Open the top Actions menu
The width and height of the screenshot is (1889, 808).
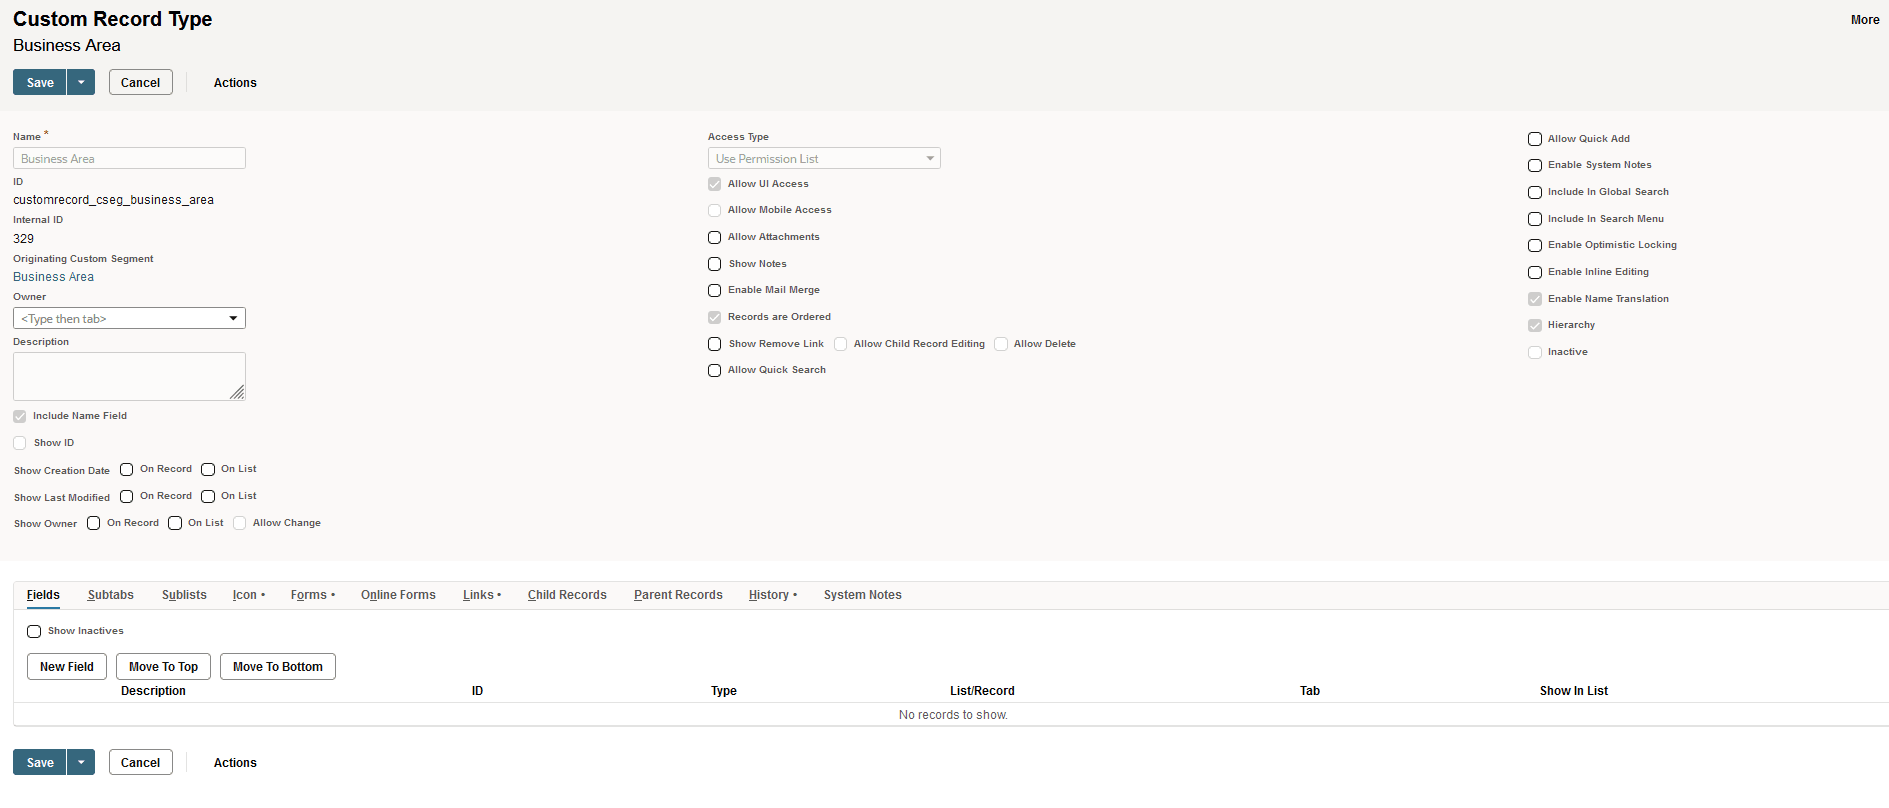(235, 83)
